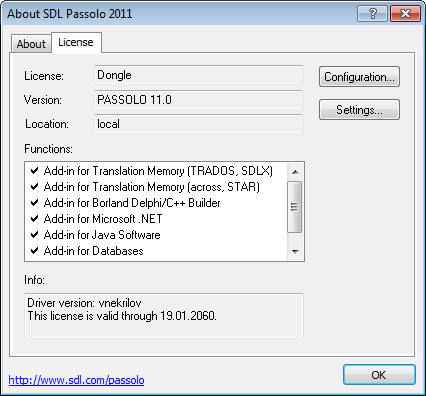Image resolution: width=426 pixels, height=396 pixels.
Task: Click checkmark beside TRADOS, SDLX add-in
Action: click(34, 171)
